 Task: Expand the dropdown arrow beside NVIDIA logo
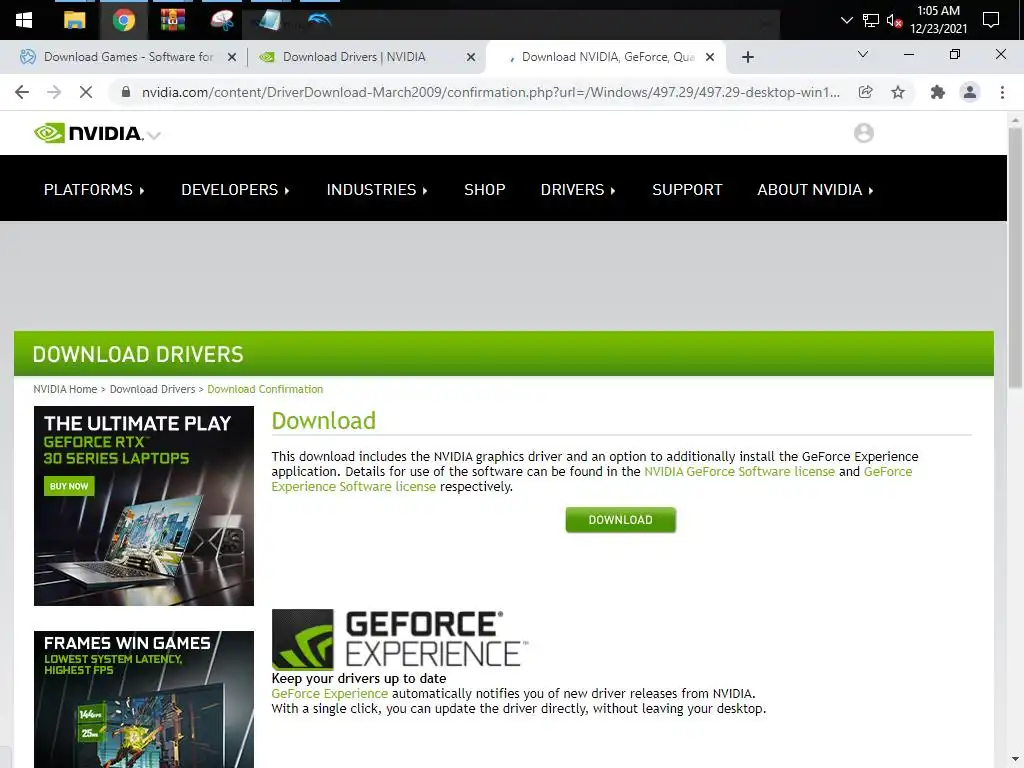154,136
